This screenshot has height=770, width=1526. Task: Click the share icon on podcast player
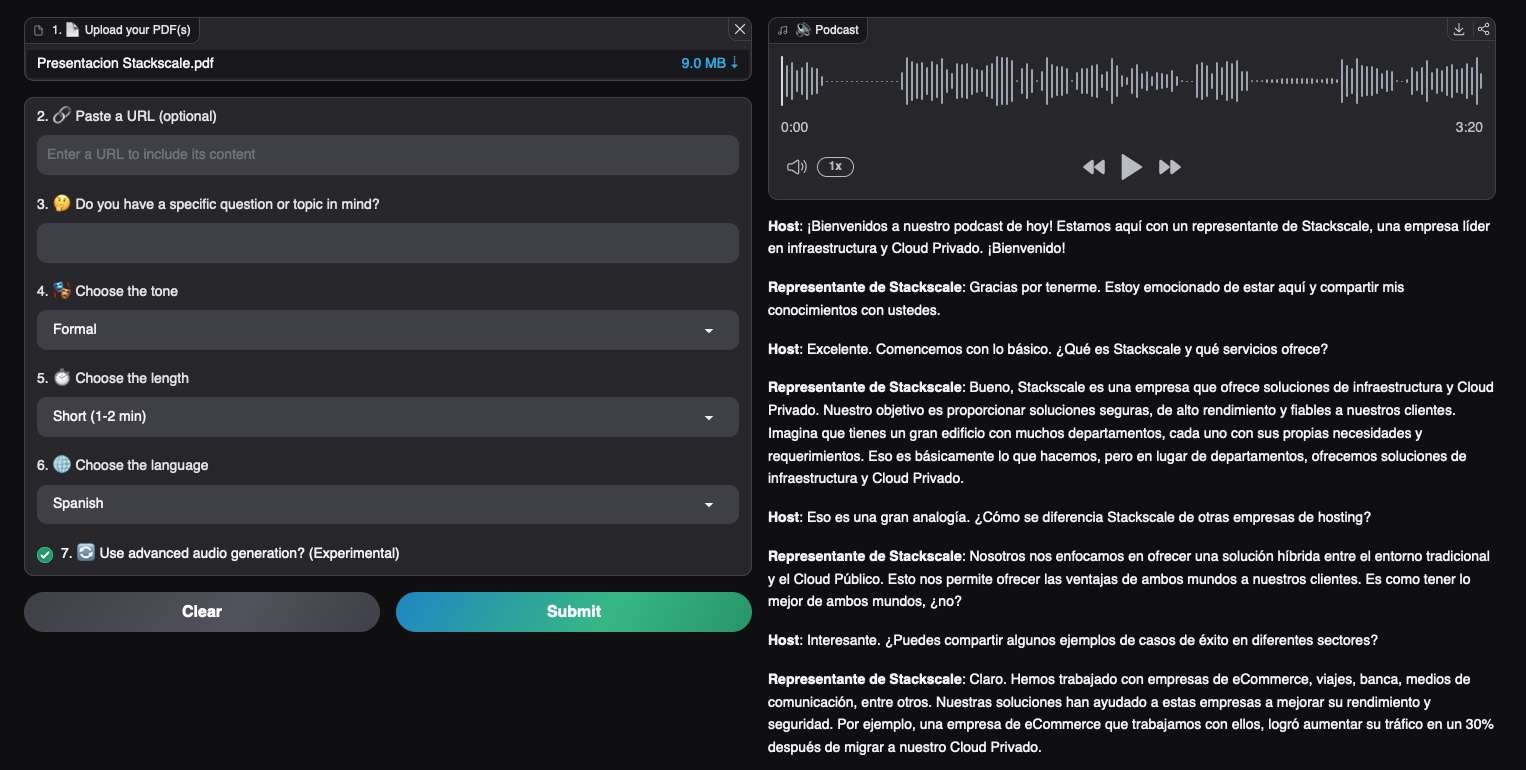[1483, 30]
